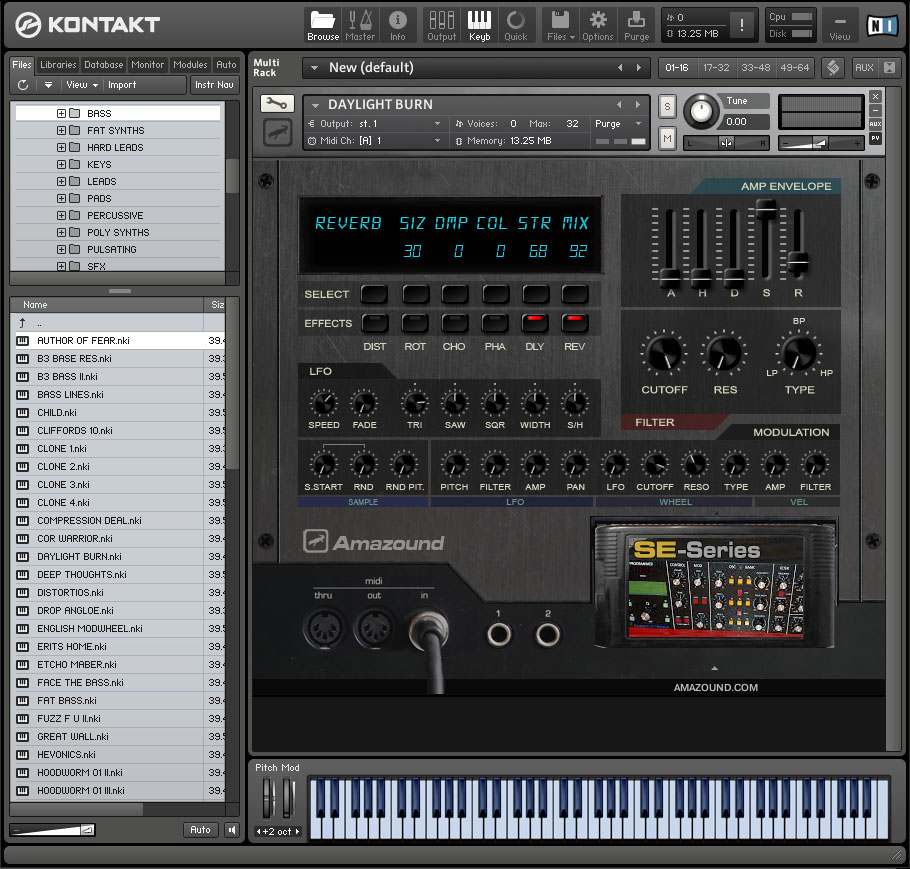Toggle the rack workspace size icon

point(833,68)
